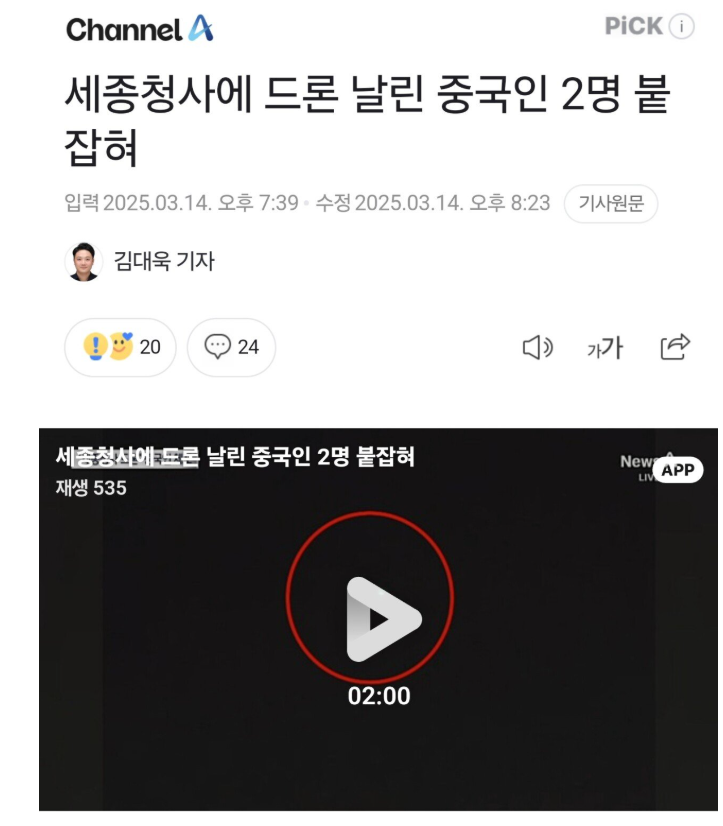Open the Channel A logo link
This screenshot has height=826, width=723.
point(140,28)
